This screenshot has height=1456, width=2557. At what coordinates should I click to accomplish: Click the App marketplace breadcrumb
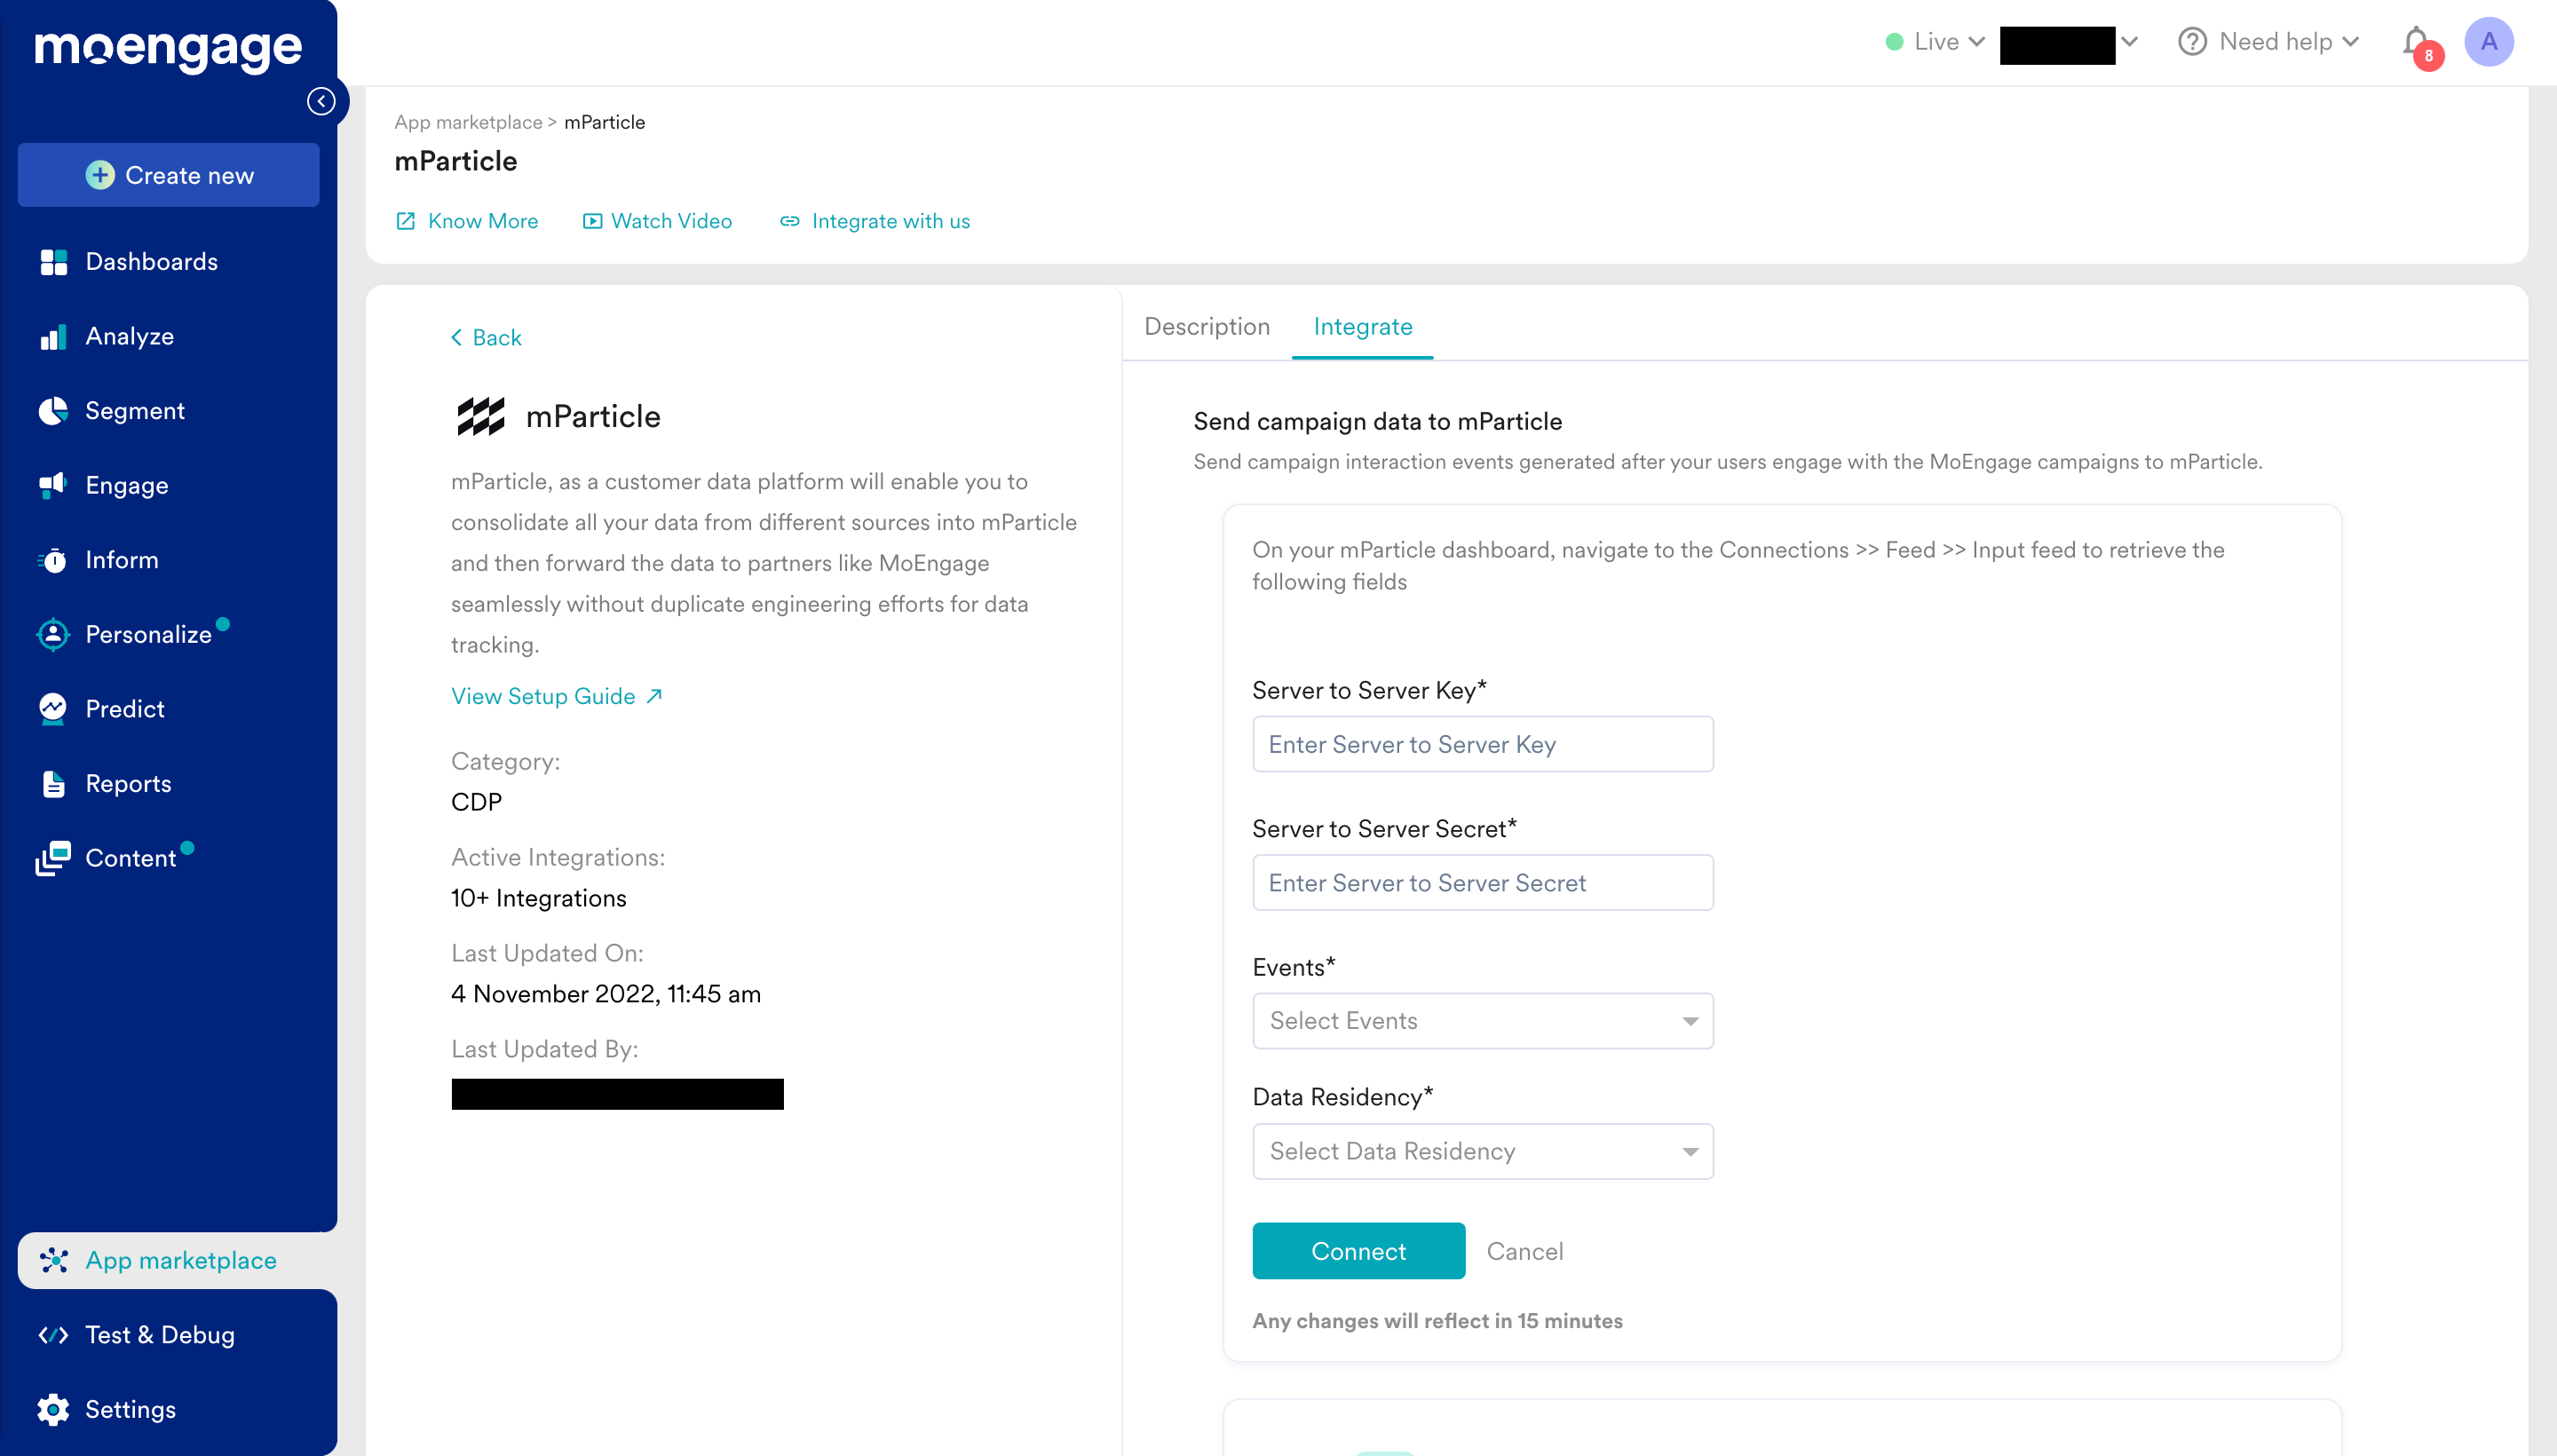point(468,122)
